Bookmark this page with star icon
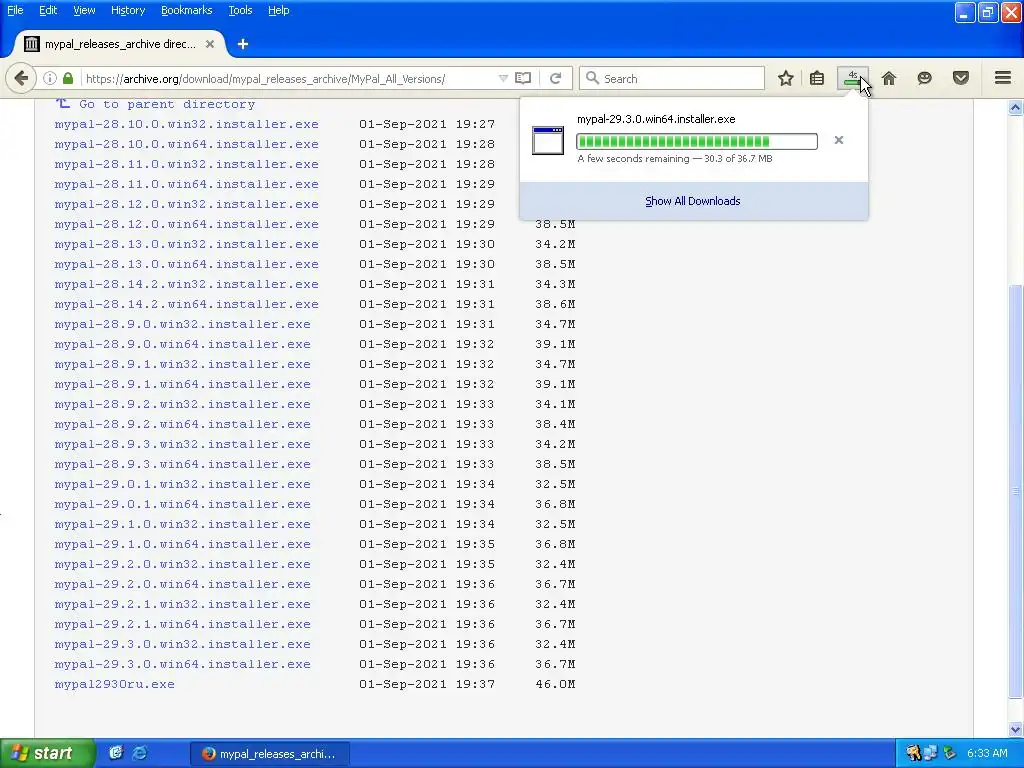Image resolution: width=1024 pixels, height=768 pixels. click(786, 78)
